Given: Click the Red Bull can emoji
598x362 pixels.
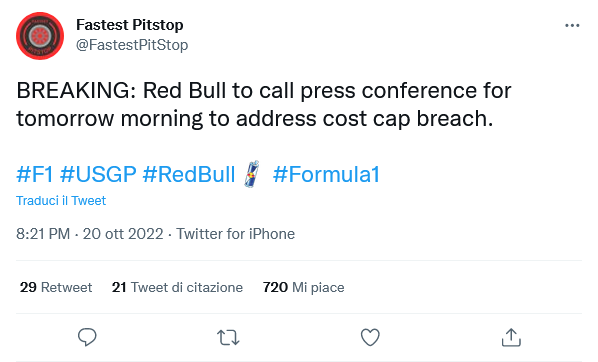Looking at the screenshot, I should click(252, 174).
